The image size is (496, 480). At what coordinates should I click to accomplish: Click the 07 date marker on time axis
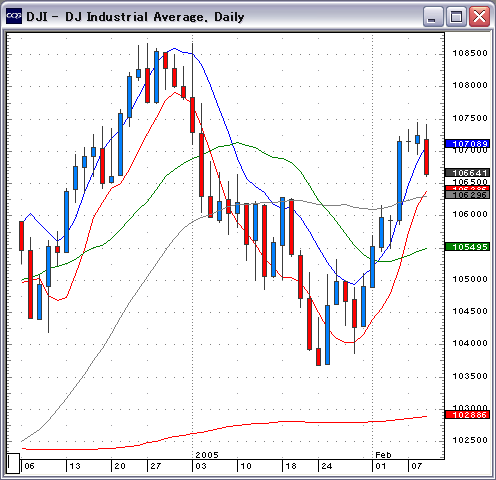click(x=417, y=466)
